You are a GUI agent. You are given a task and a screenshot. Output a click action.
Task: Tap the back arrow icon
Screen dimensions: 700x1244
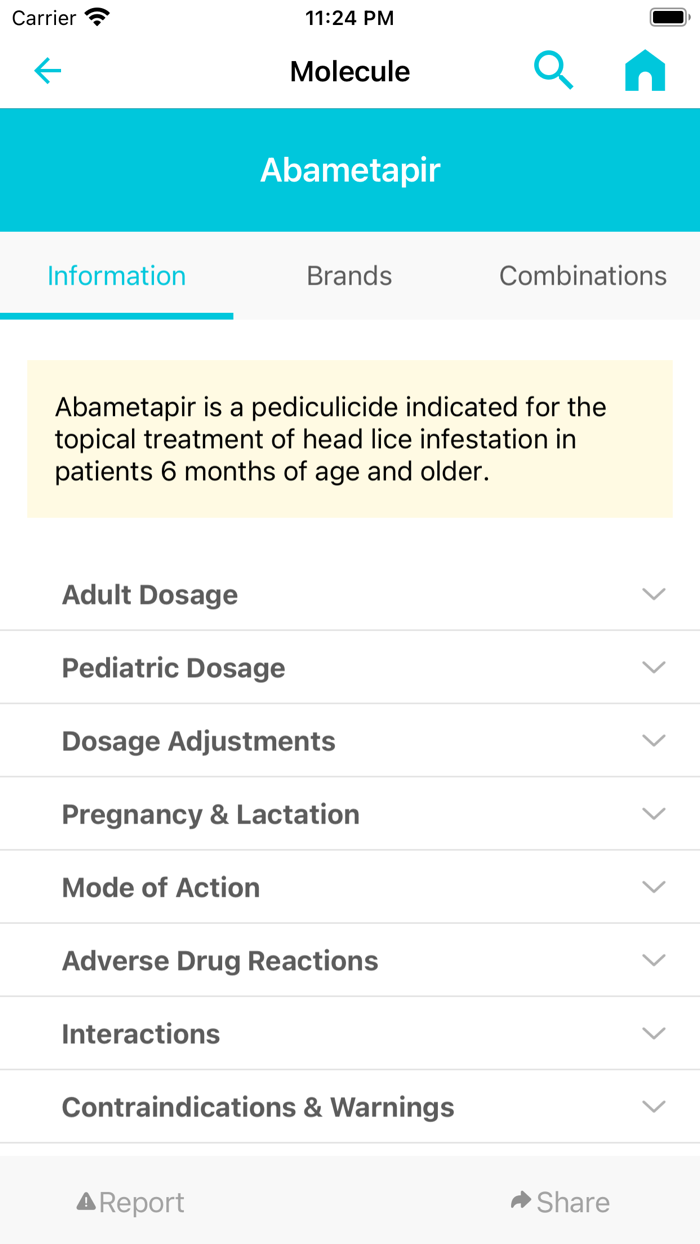48,71
